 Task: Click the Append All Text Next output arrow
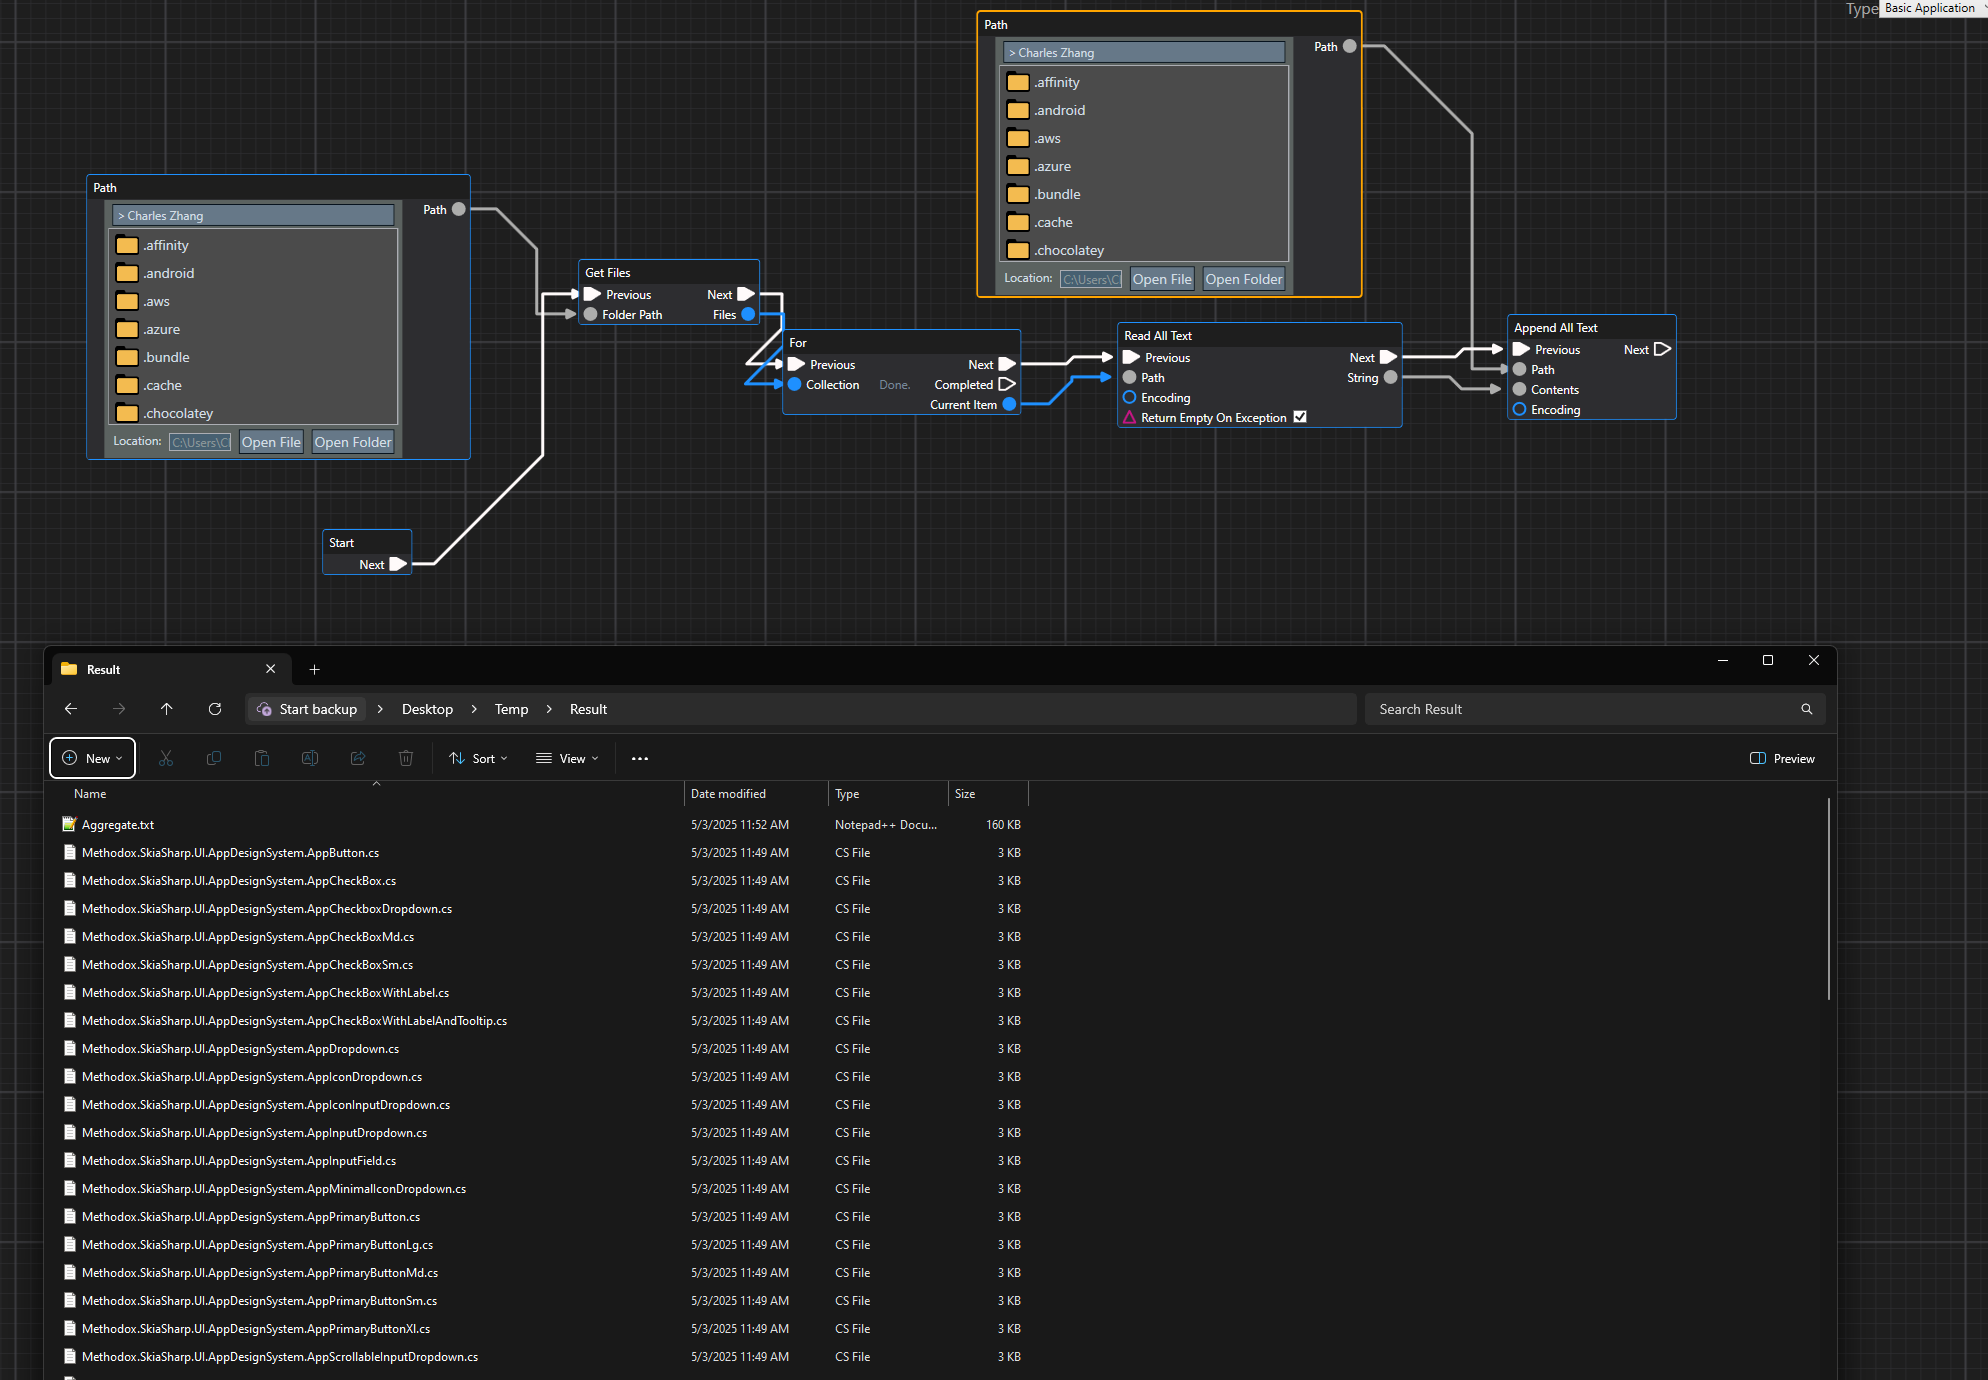point(1663,349)
